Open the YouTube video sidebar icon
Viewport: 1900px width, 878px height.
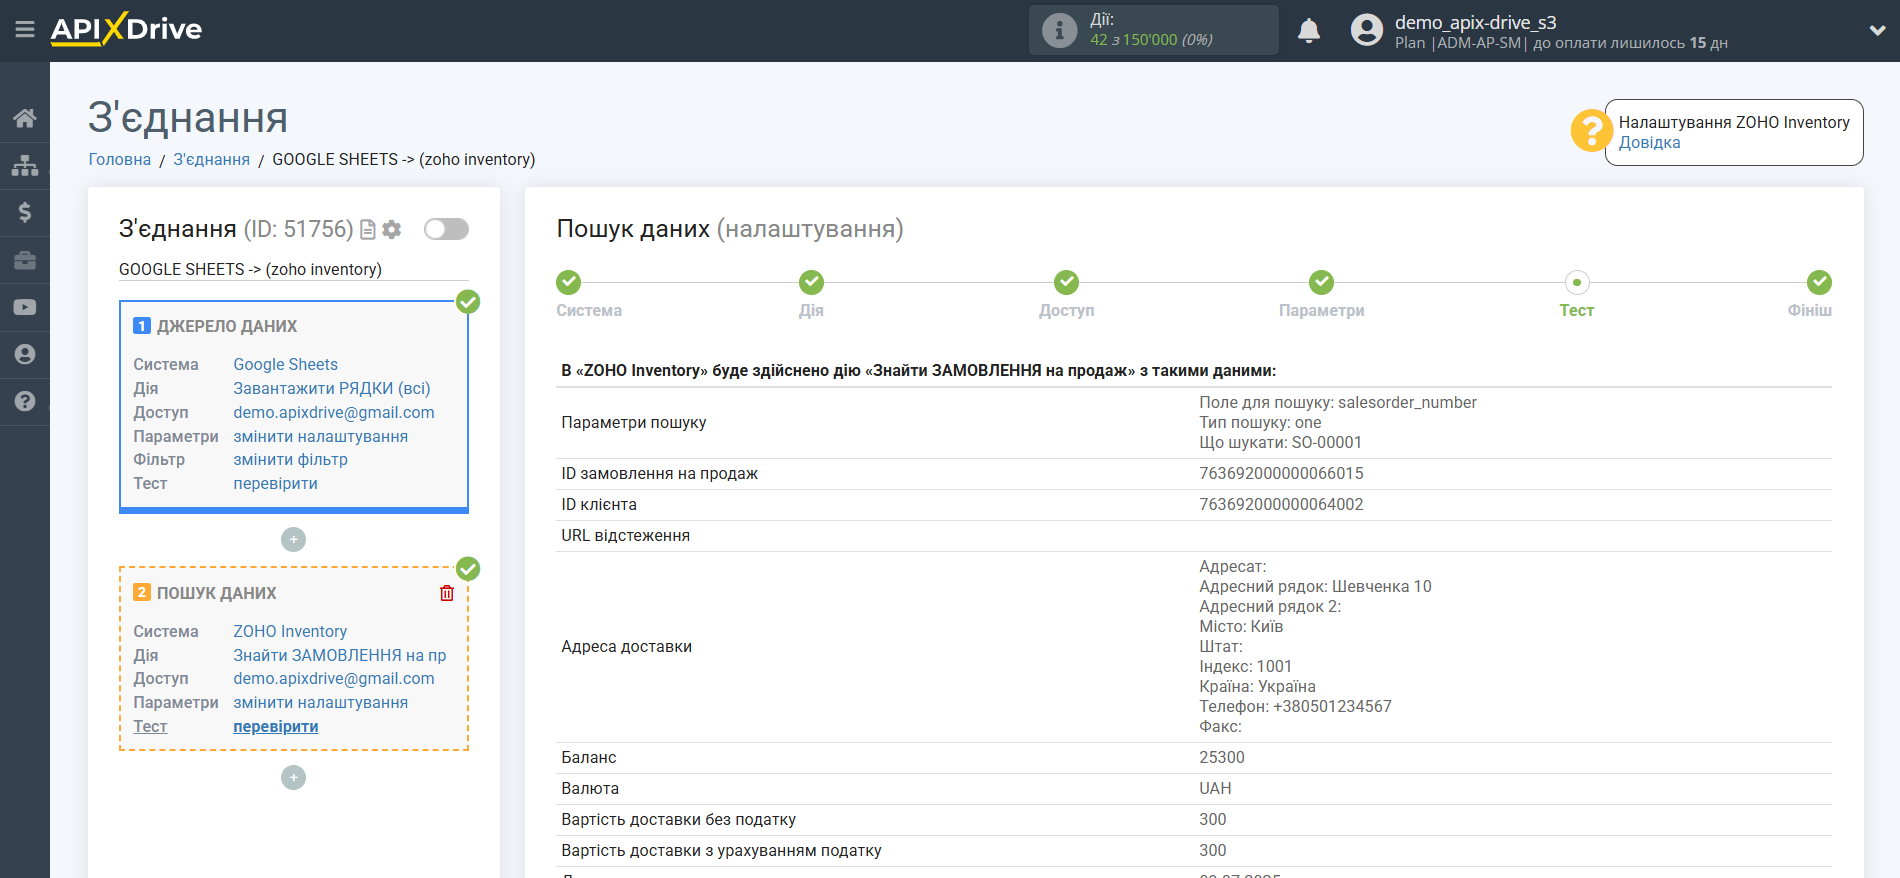pyautogui.click(x=25, y=307)
